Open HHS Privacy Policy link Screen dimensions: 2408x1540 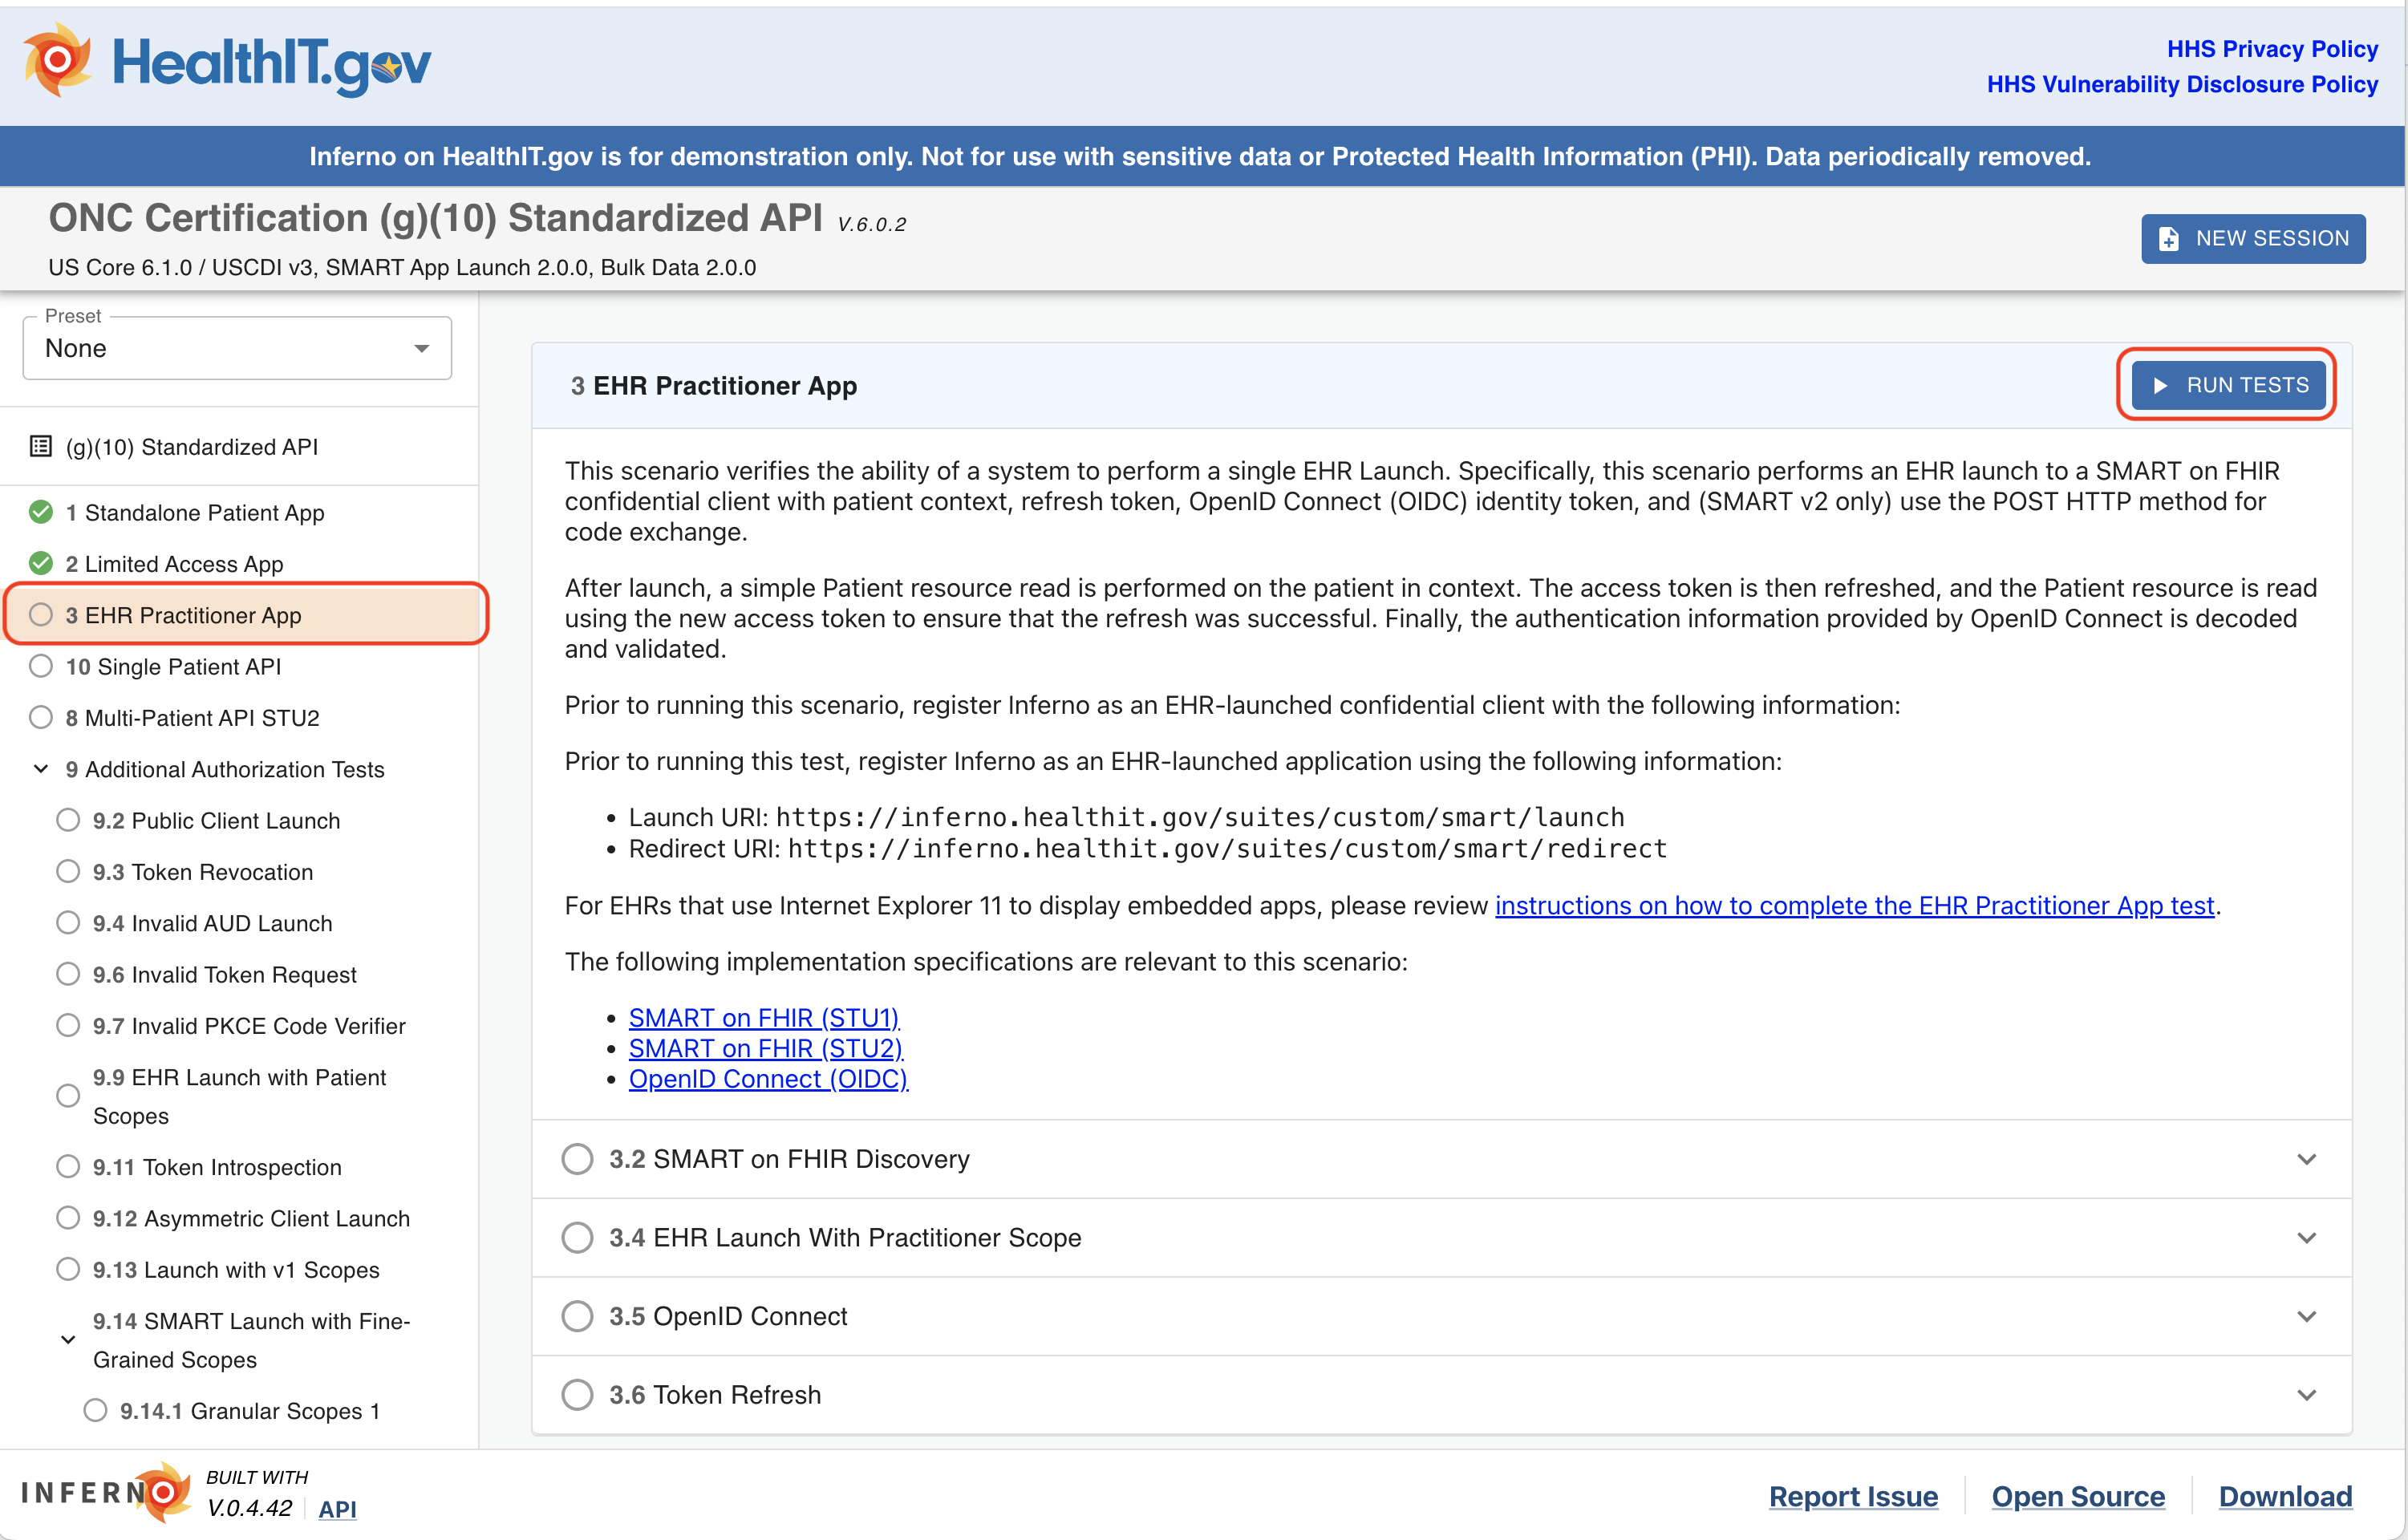(x=2272, y=49)
